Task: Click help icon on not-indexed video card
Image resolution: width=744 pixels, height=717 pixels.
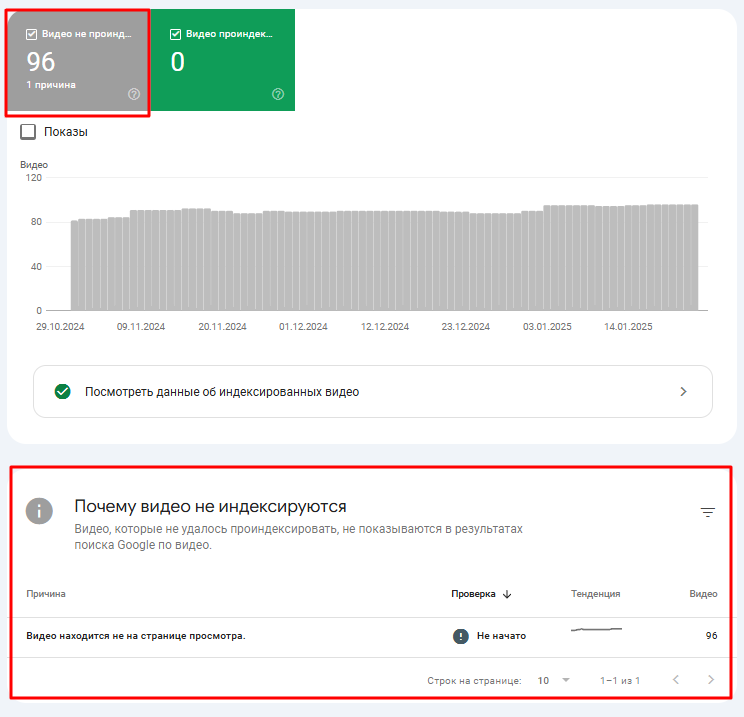Action: tap(134, 94)
